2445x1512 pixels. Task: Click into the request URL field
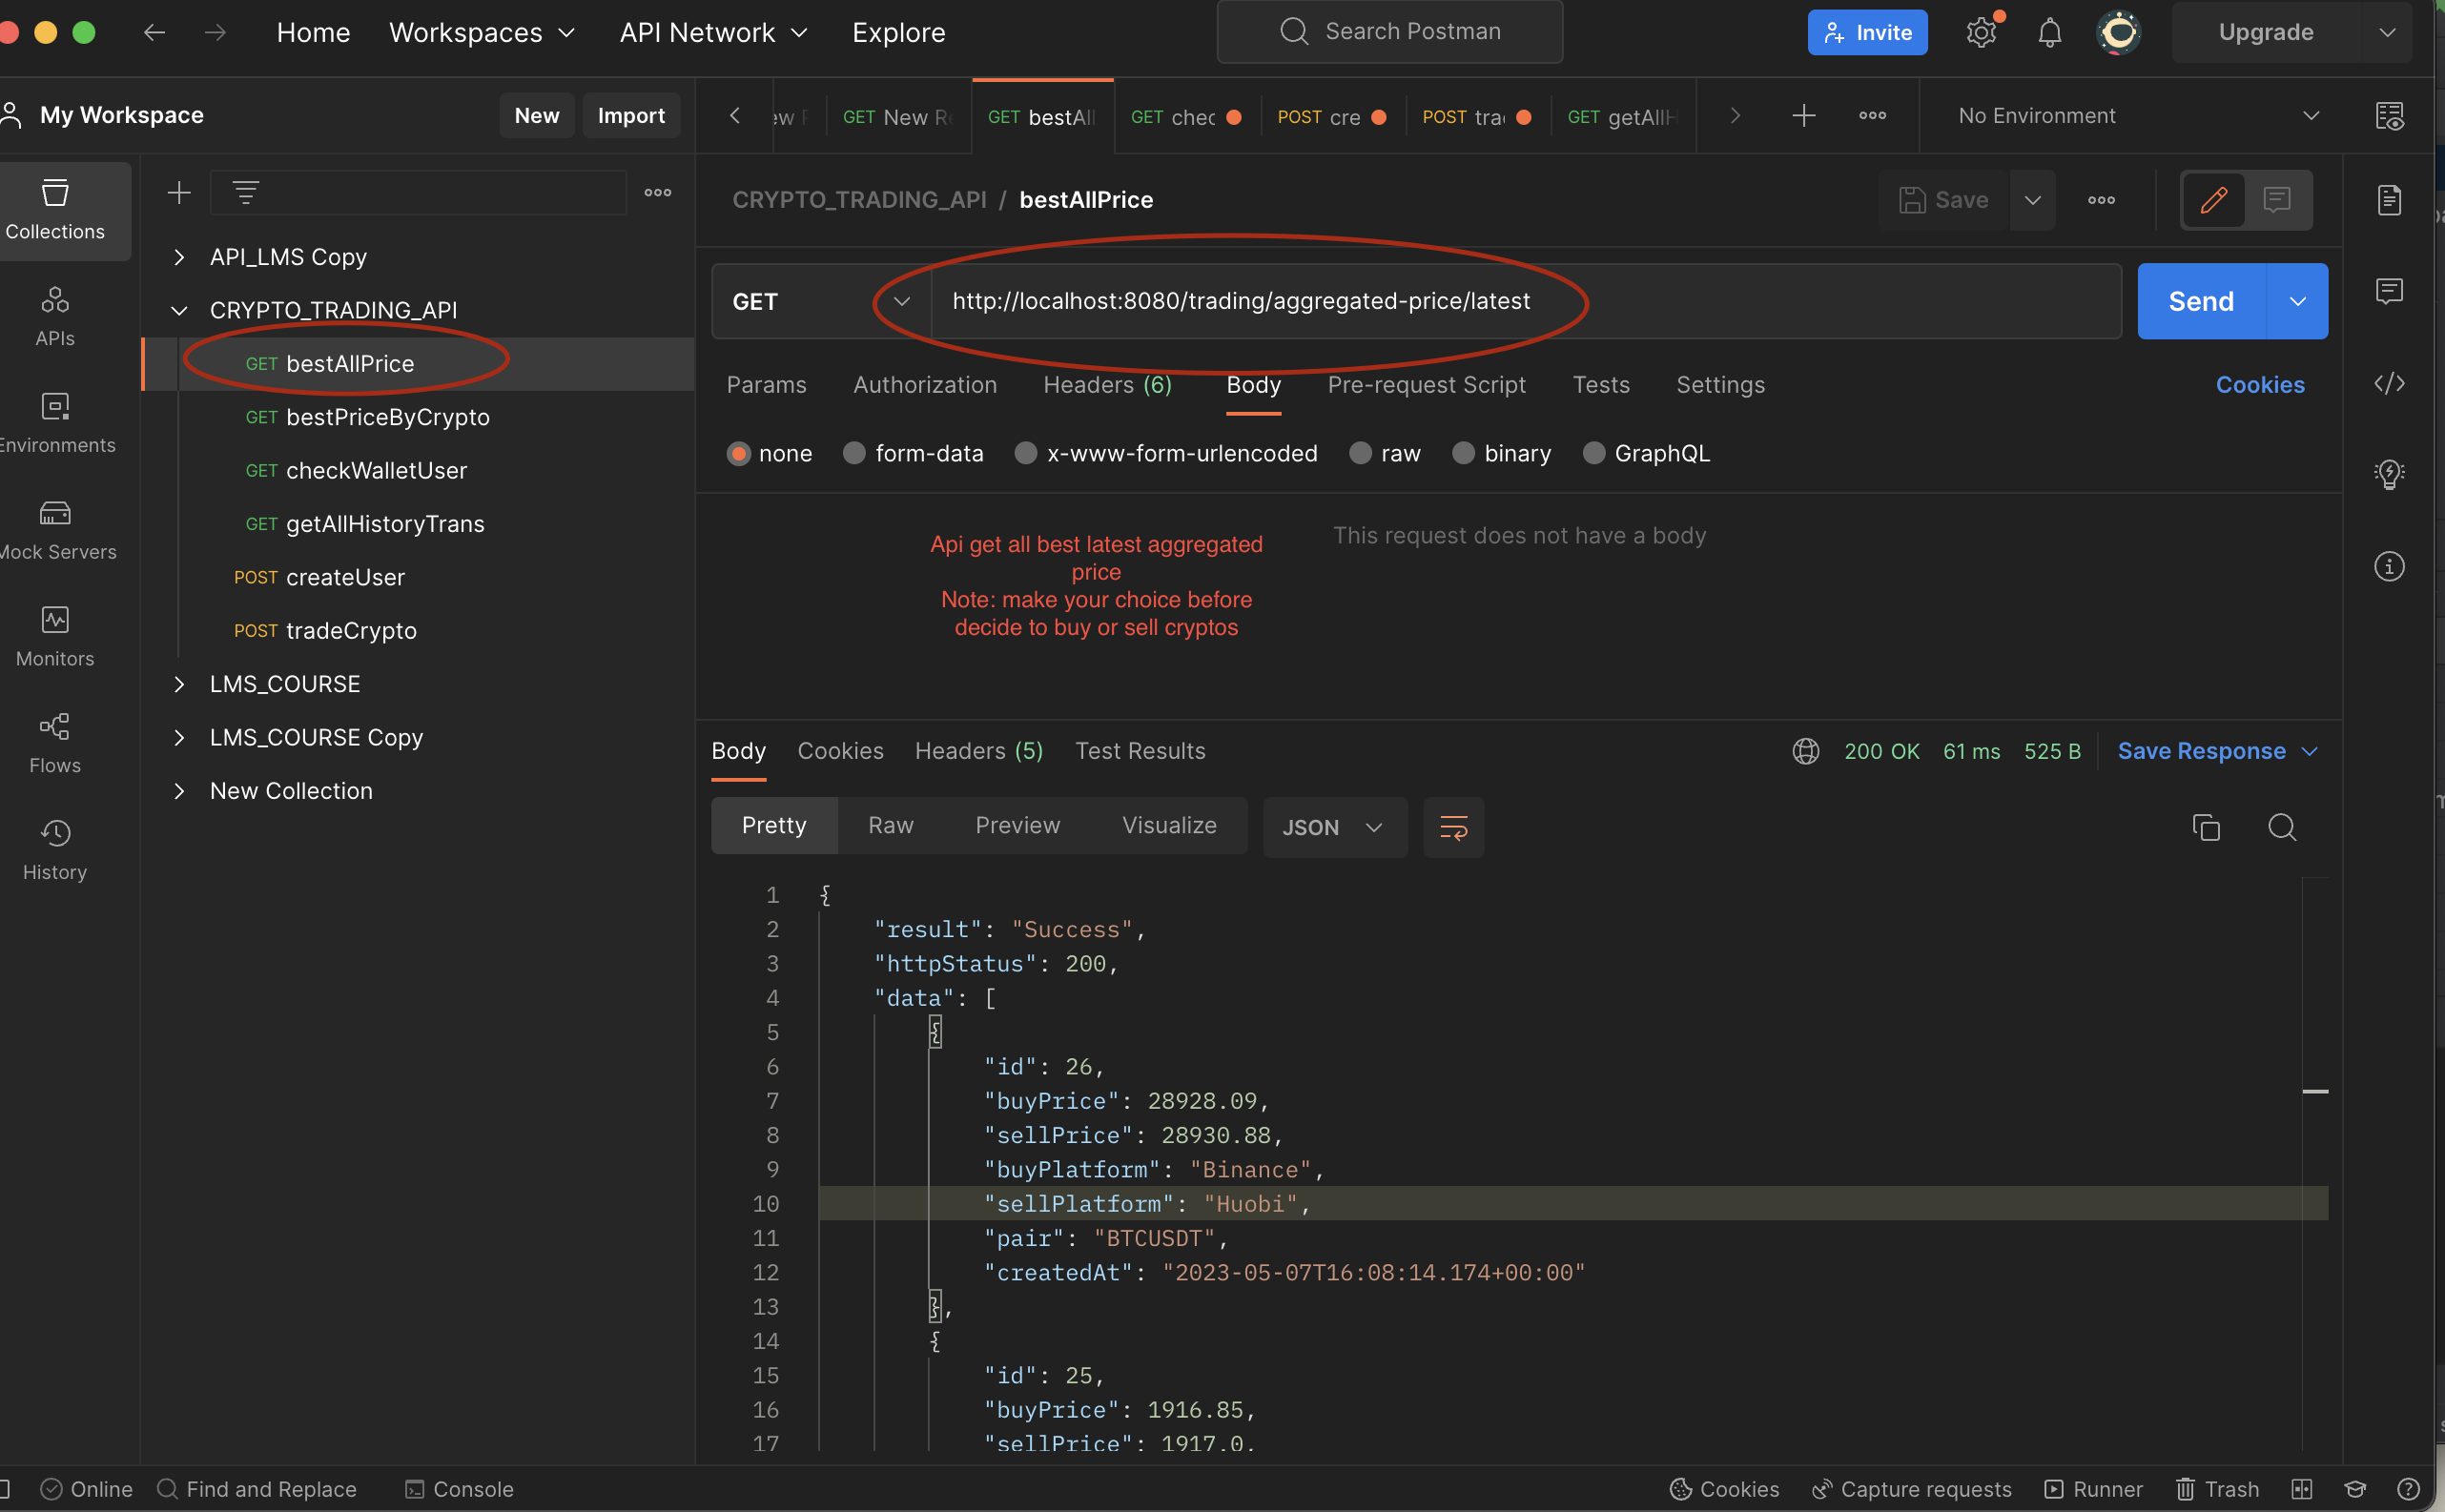[x=1525, y=301]
